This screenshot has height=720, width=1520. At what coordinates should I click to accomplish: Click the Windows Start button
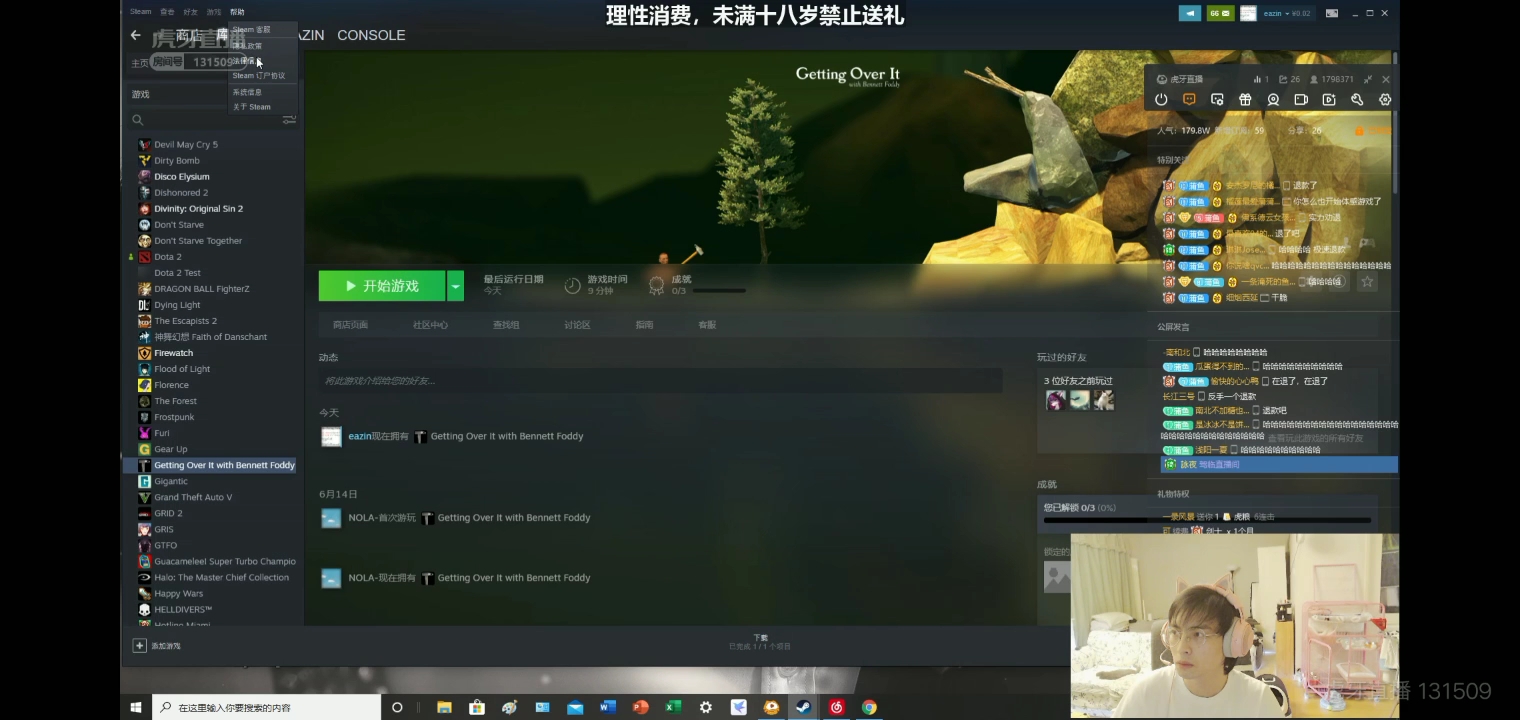[136, 707]
